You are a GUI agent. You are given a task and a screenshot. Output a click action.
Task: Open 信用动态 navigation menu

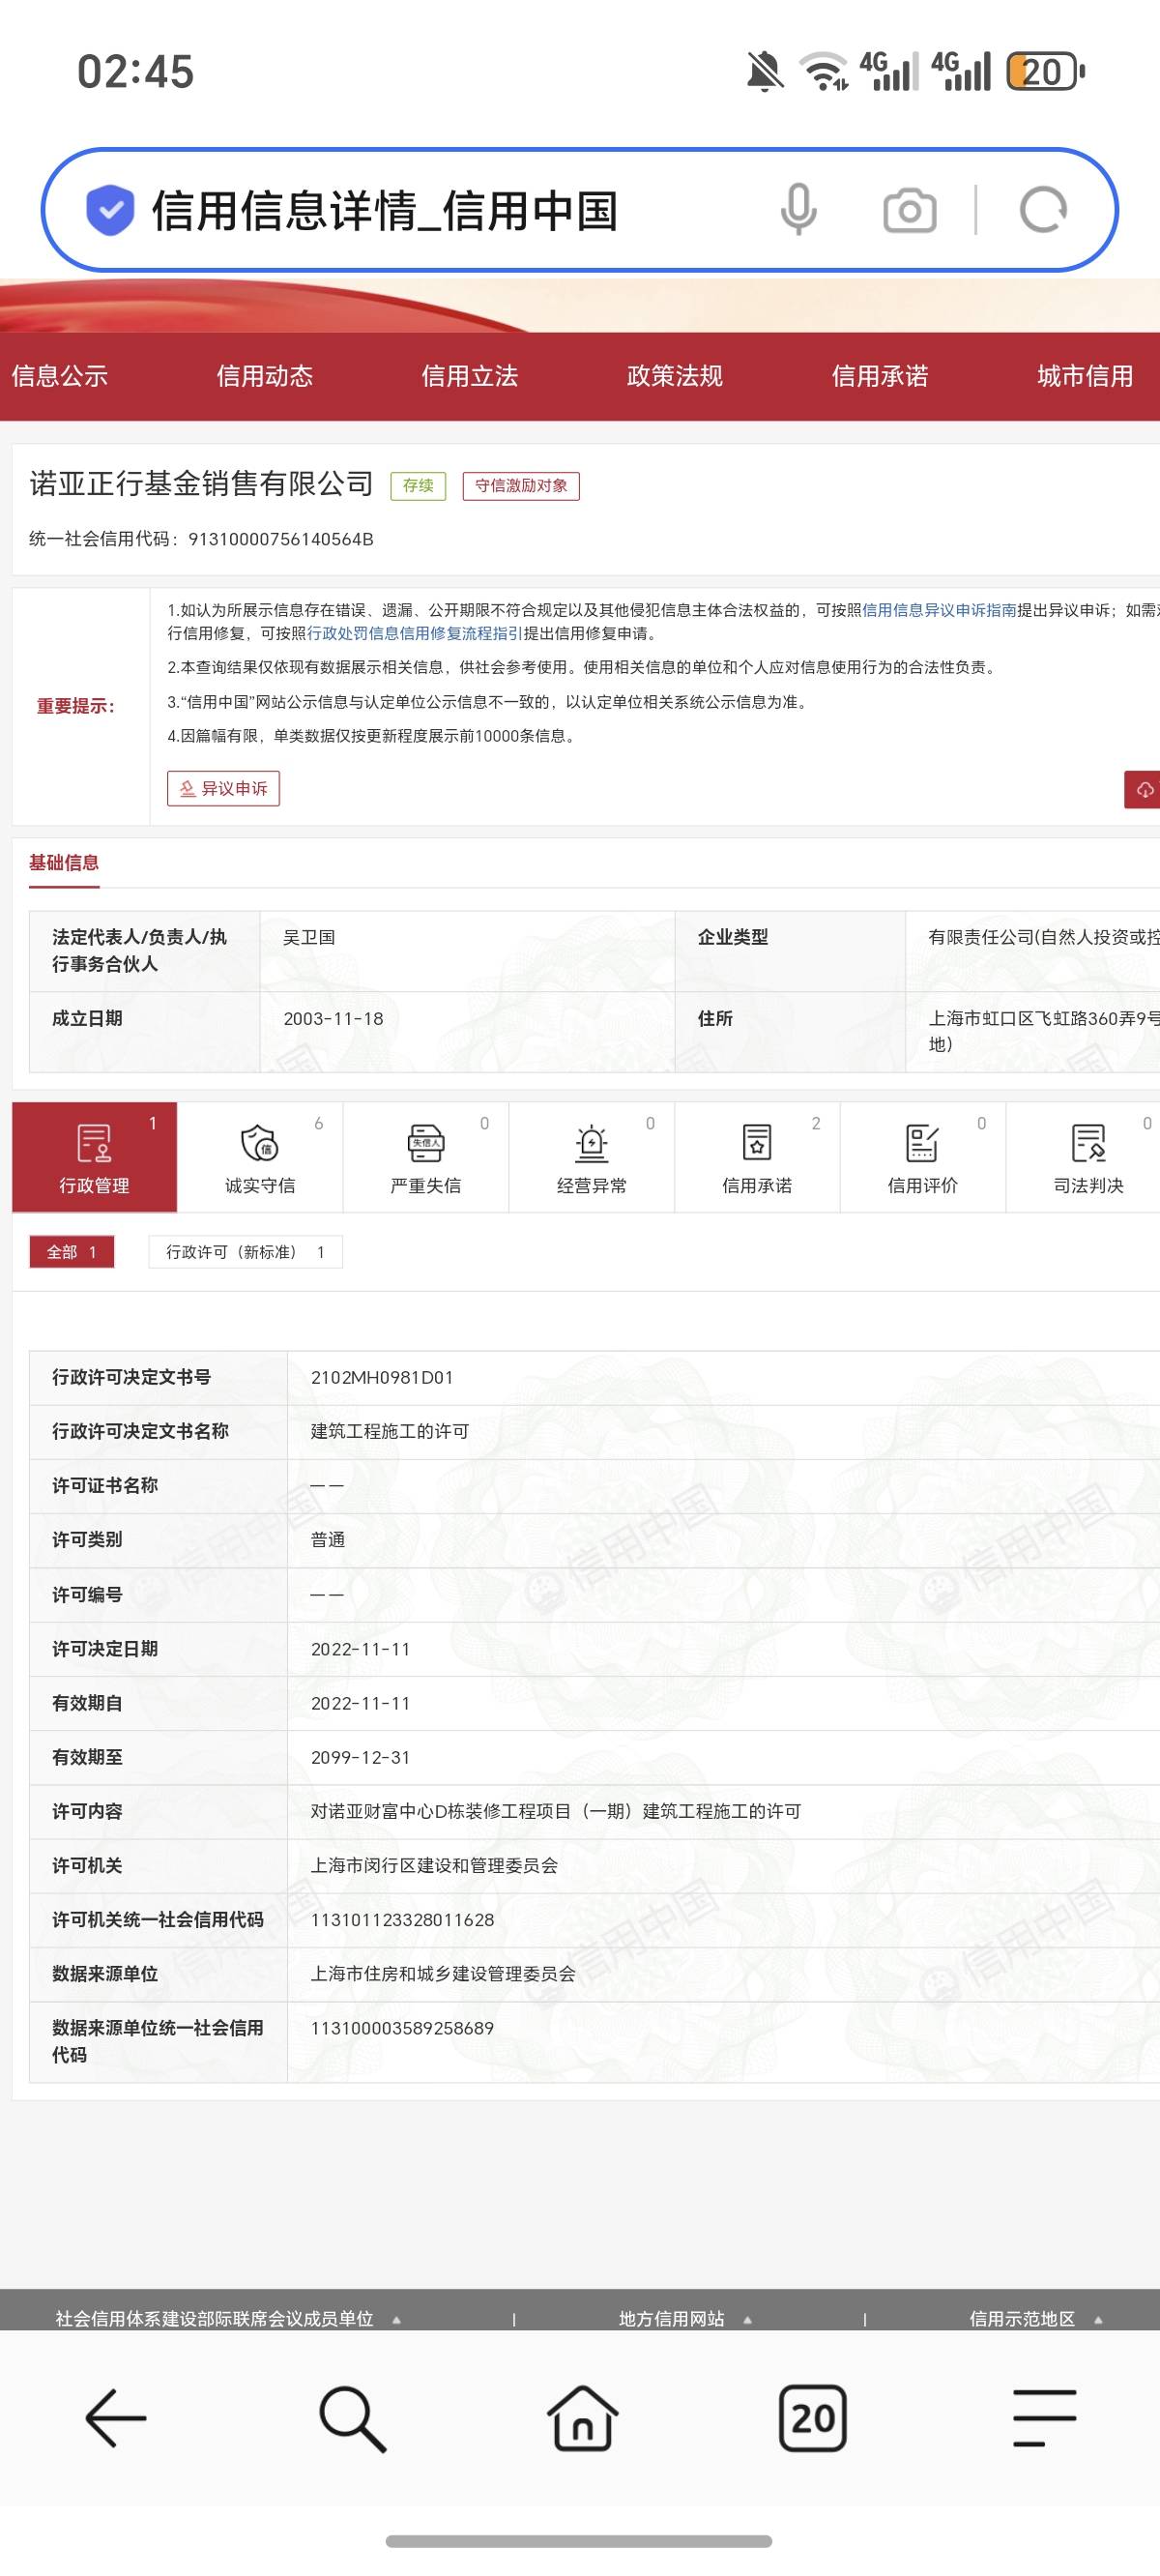pos(265,376)
